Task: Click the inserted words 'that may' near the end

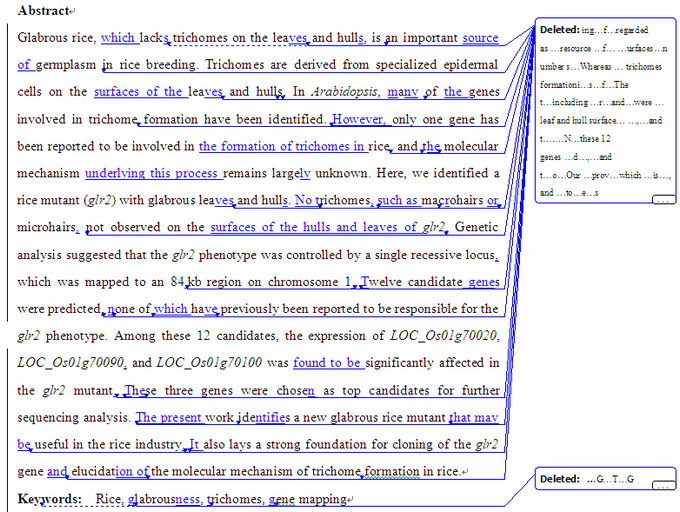Action: [473, 417]
